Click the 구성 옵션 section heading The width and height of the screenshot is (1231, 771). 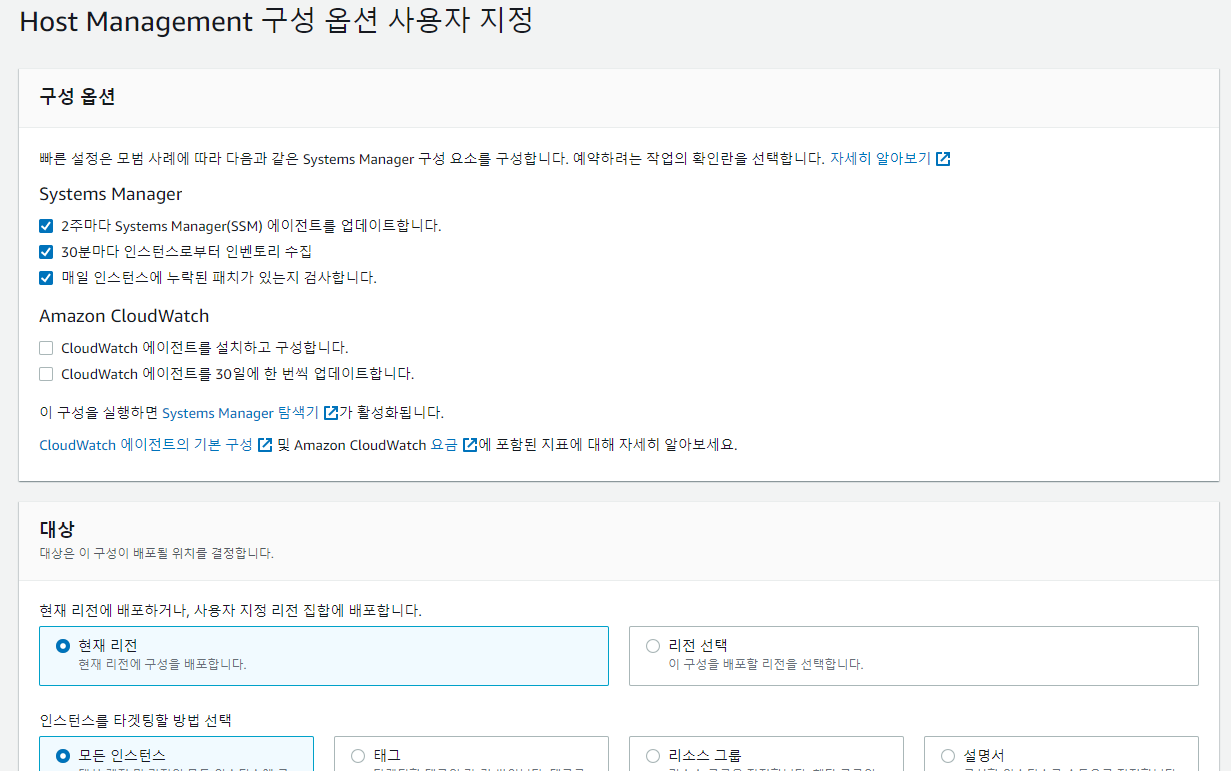point(78,97)
